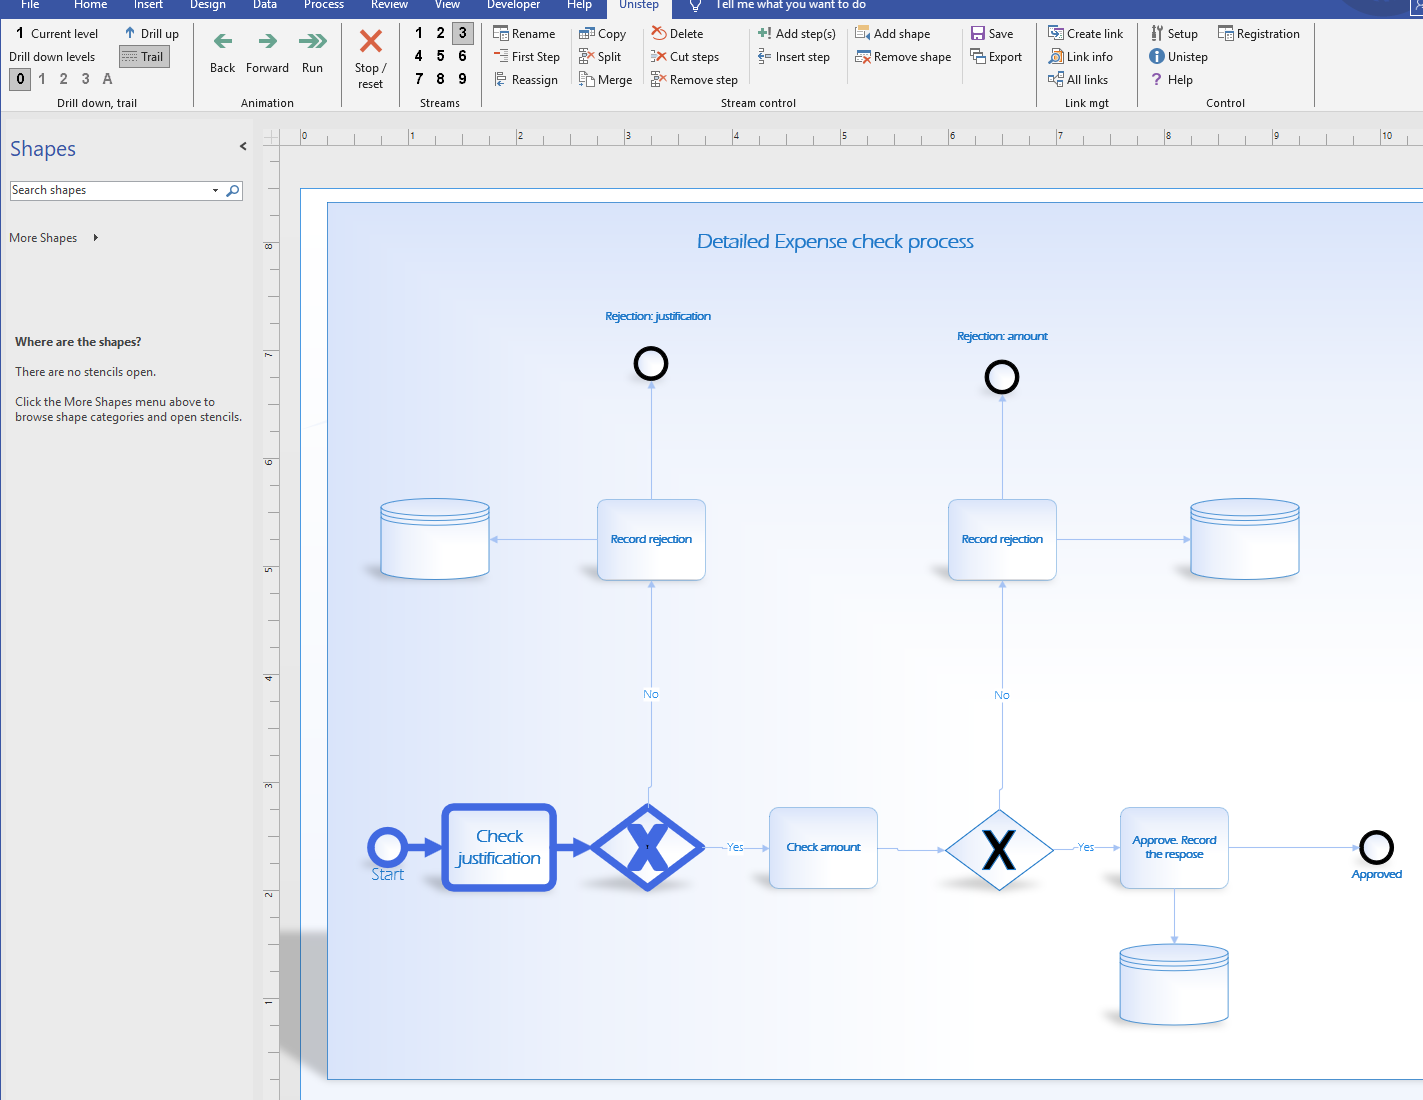
Task: Toggle the Trail button
Action: [144, 57]
